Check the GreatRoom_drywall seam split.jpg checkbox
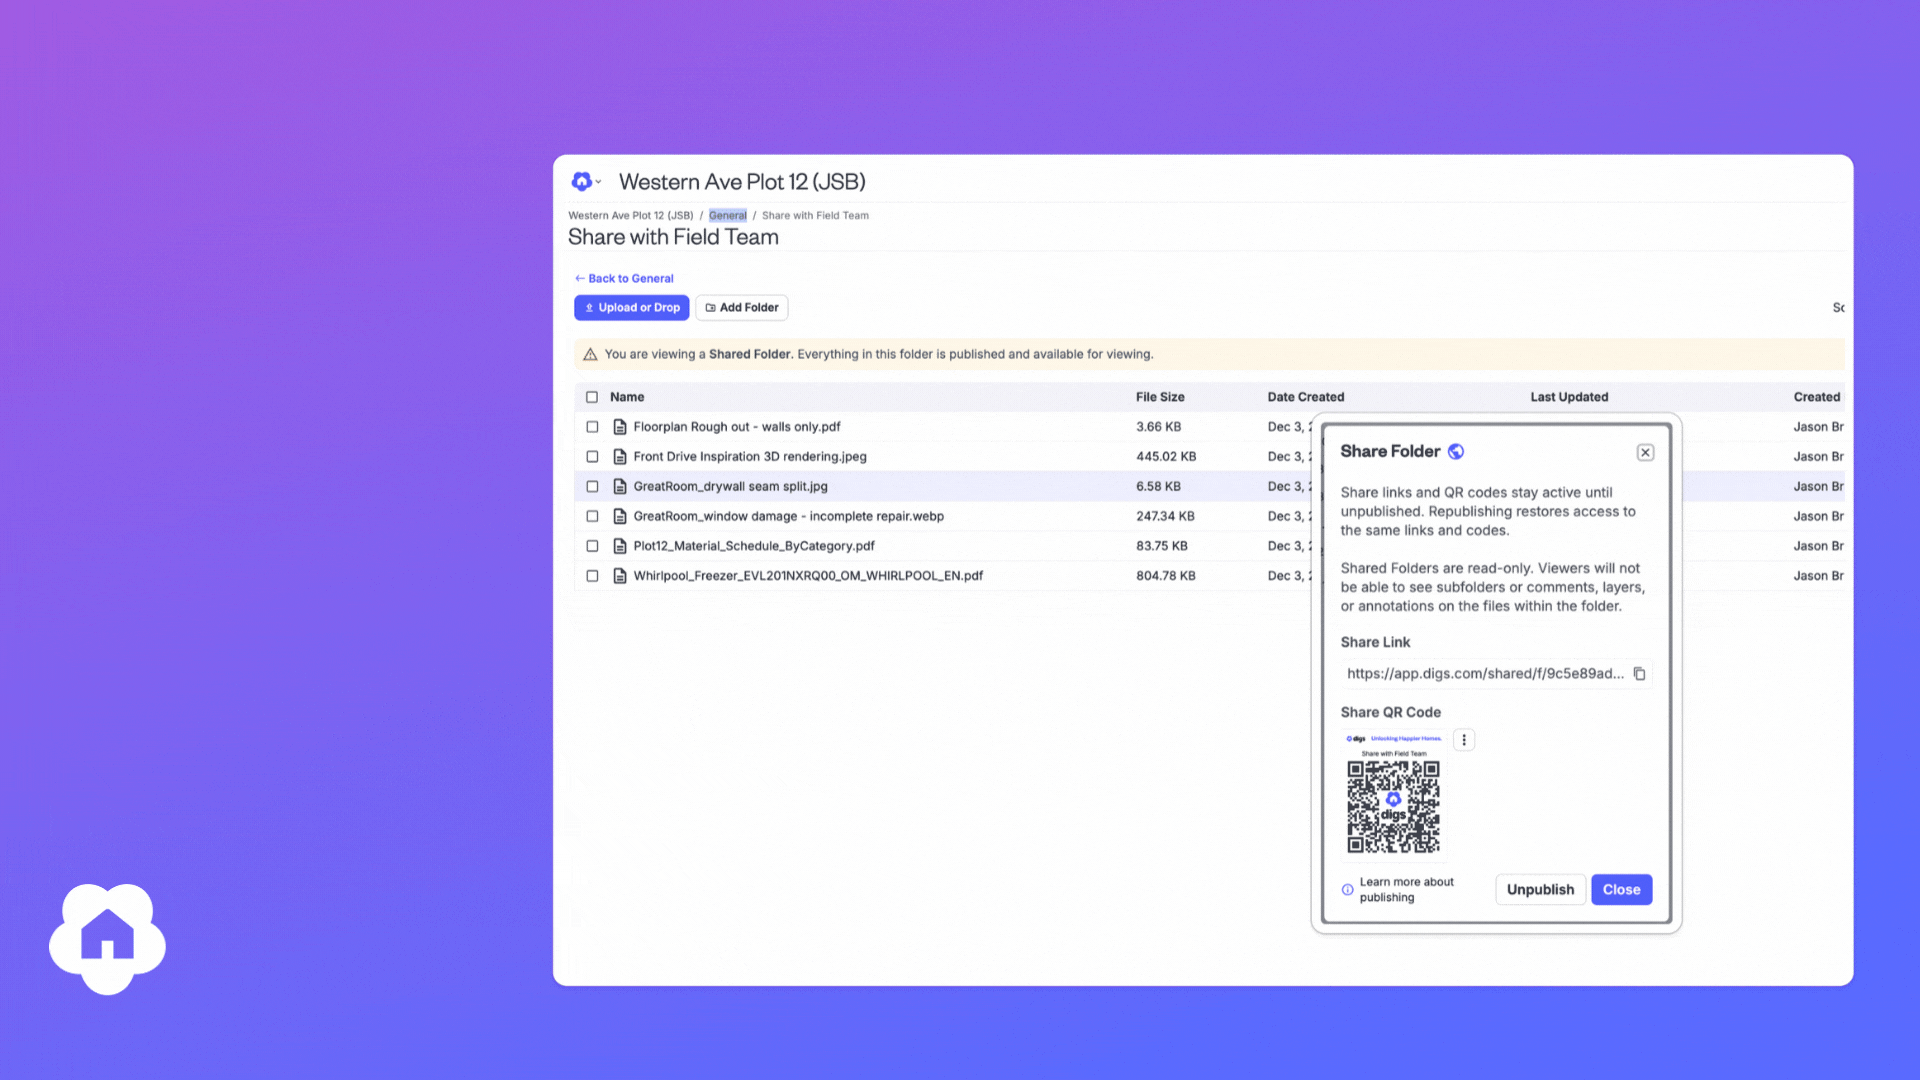The height and width of the screenshot is (1080, 1920). [x=592, y=486]
